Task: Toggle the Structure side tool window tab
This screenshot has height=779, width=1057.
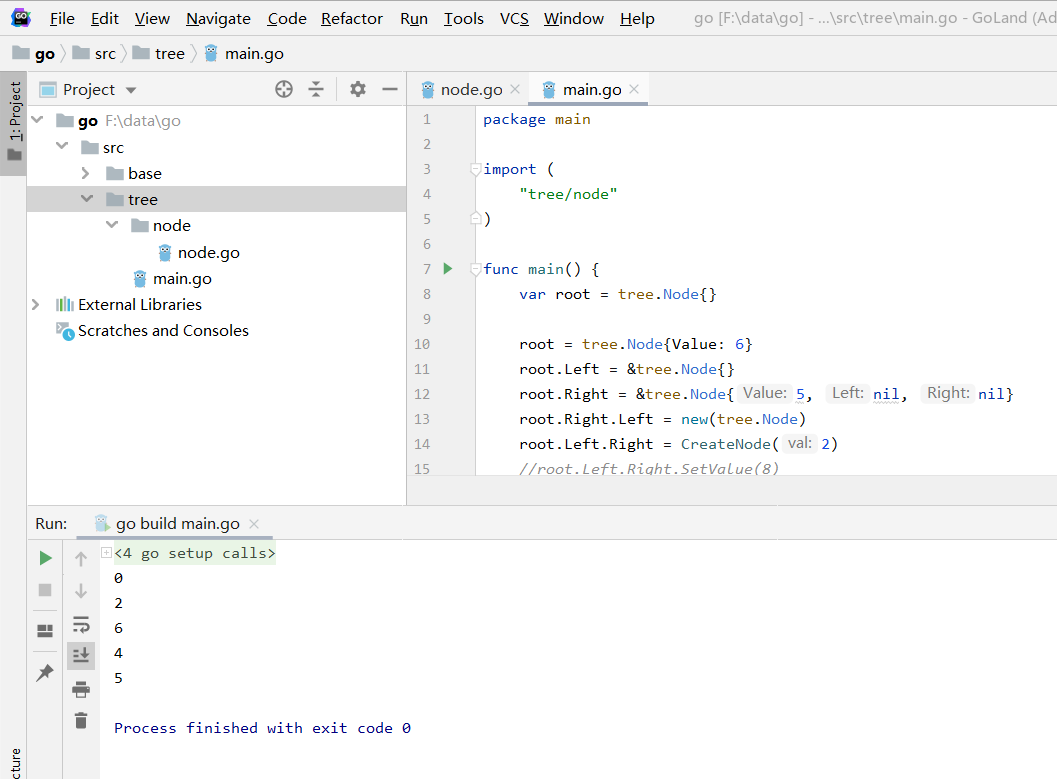Action: [x=14, y=764]
